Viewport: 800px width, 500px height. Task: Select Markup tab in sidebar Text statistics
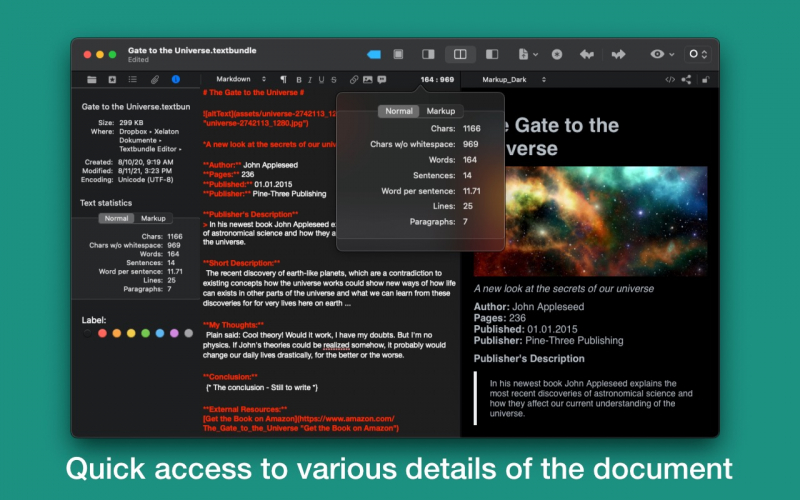[153, 218]
